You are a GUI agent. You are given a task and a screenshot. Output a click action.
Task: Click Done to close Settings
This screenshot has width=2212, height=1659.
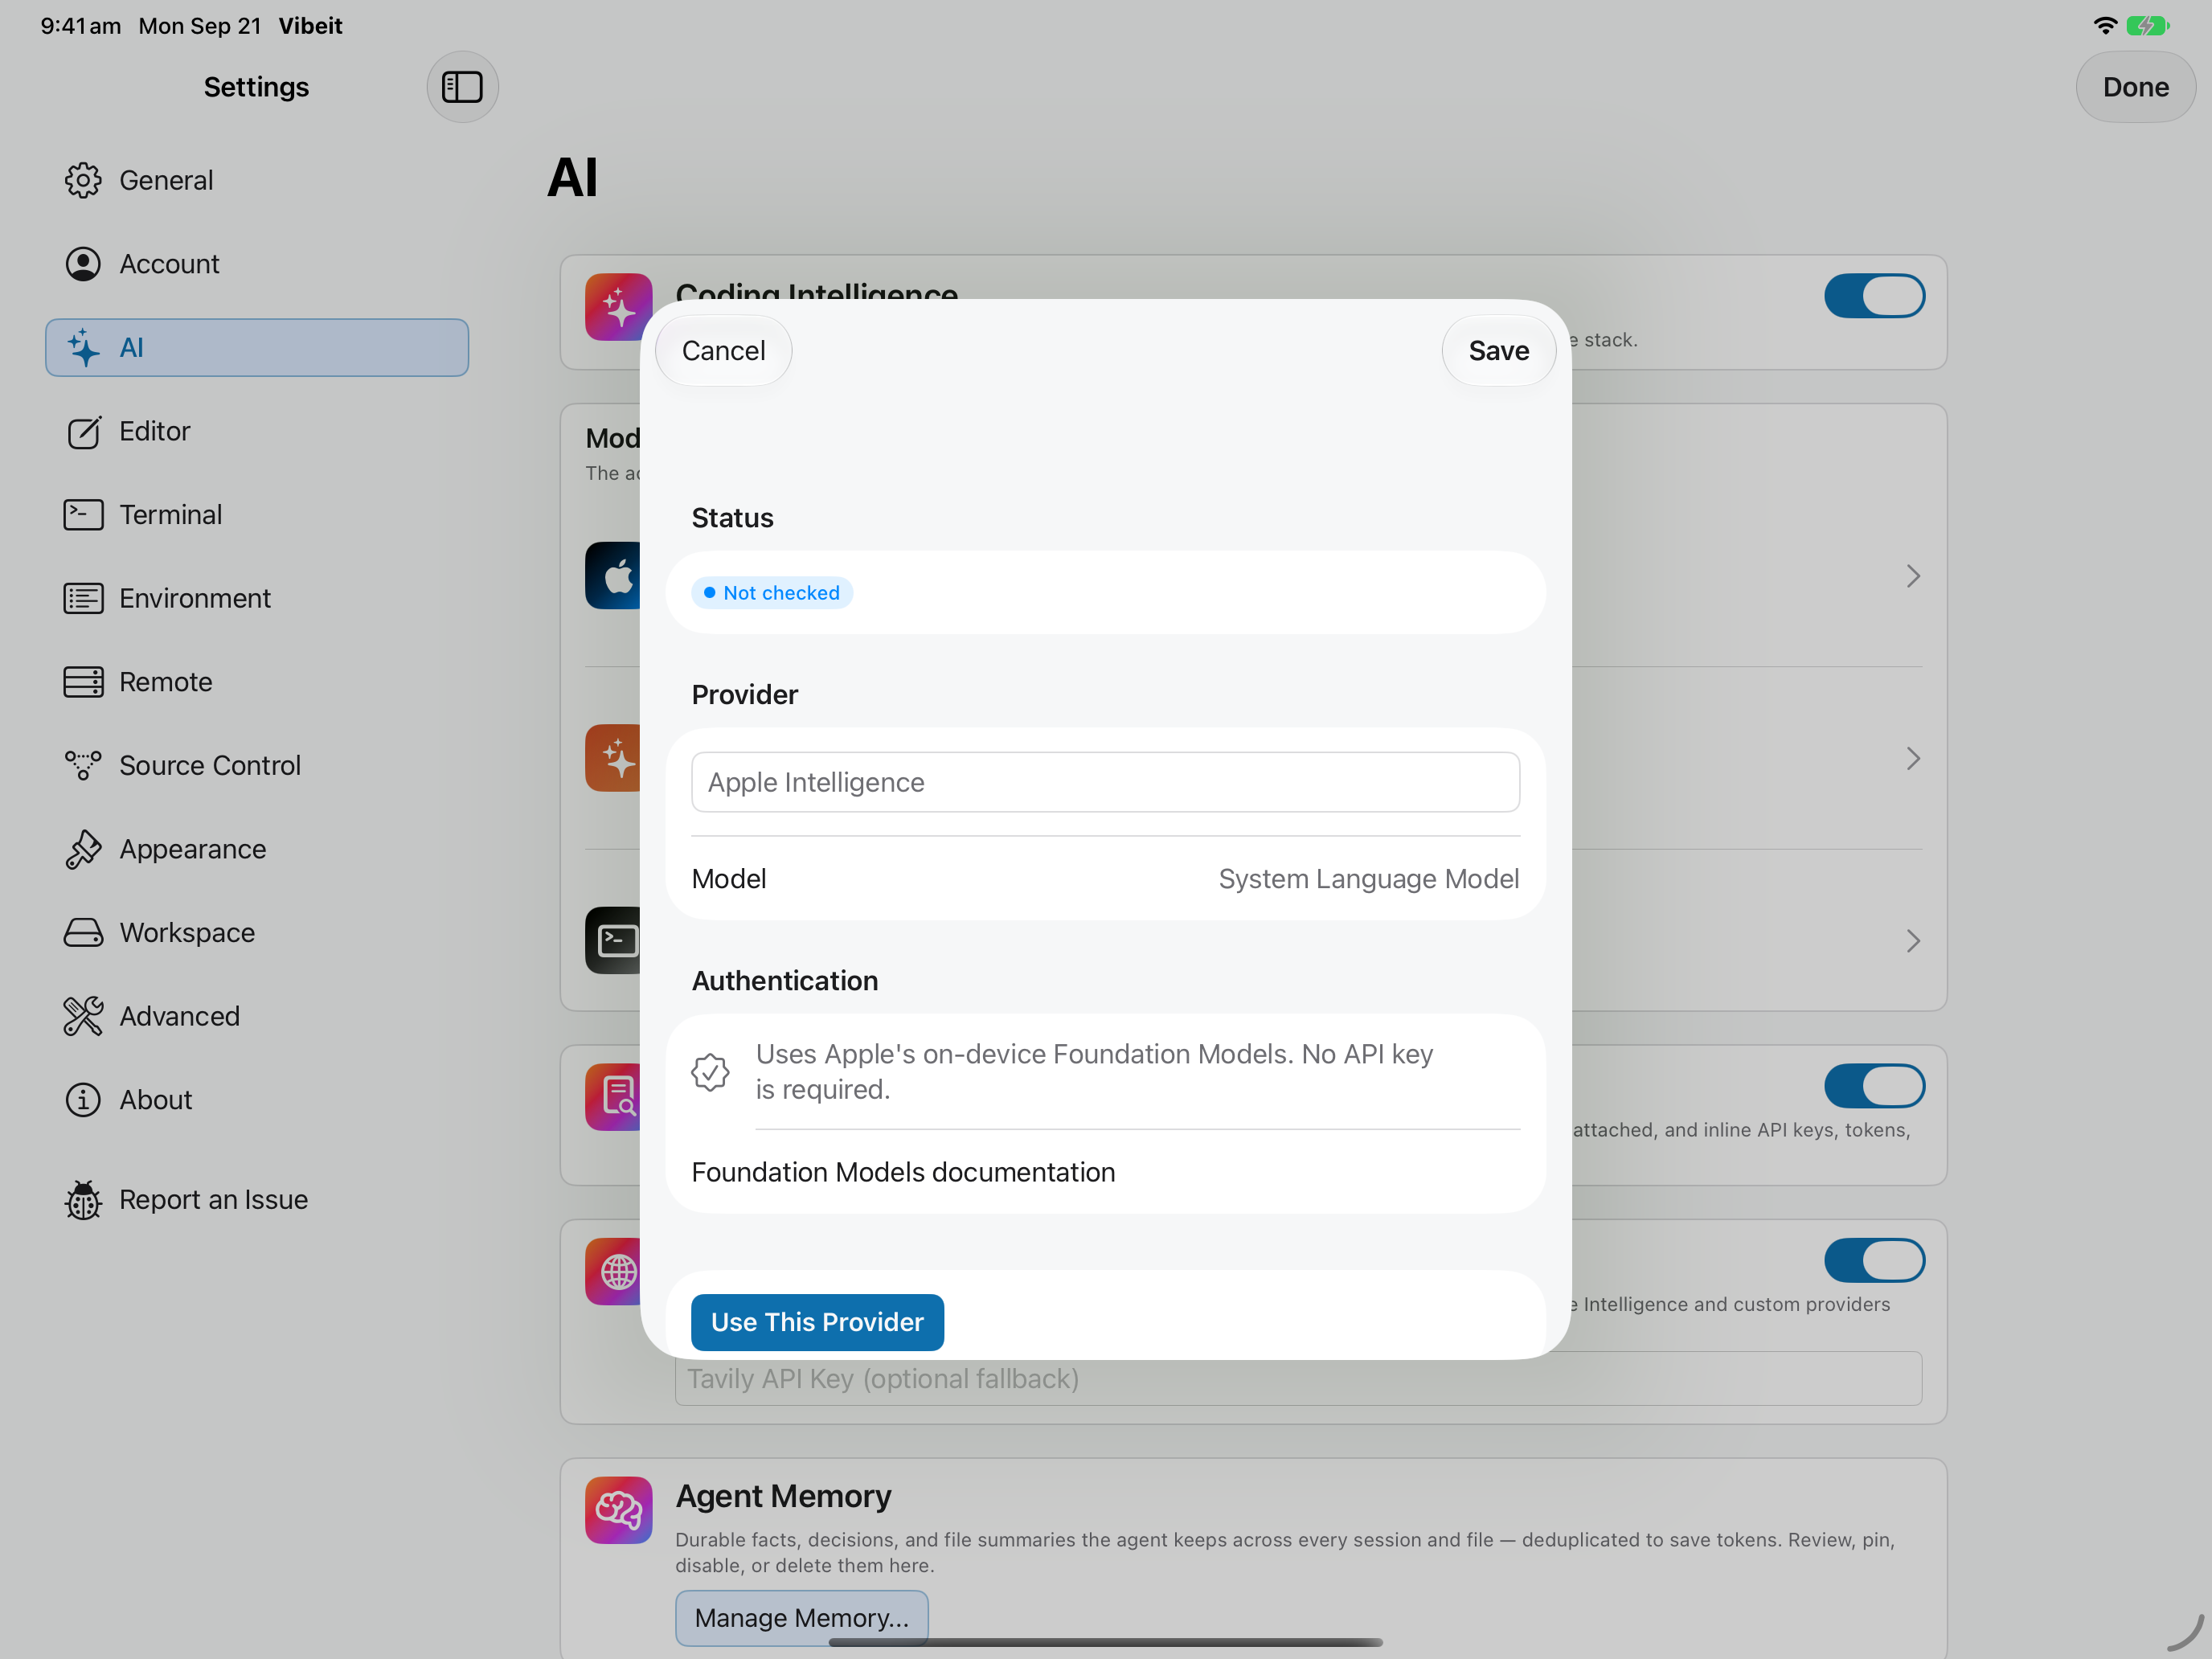point(2135,87)
